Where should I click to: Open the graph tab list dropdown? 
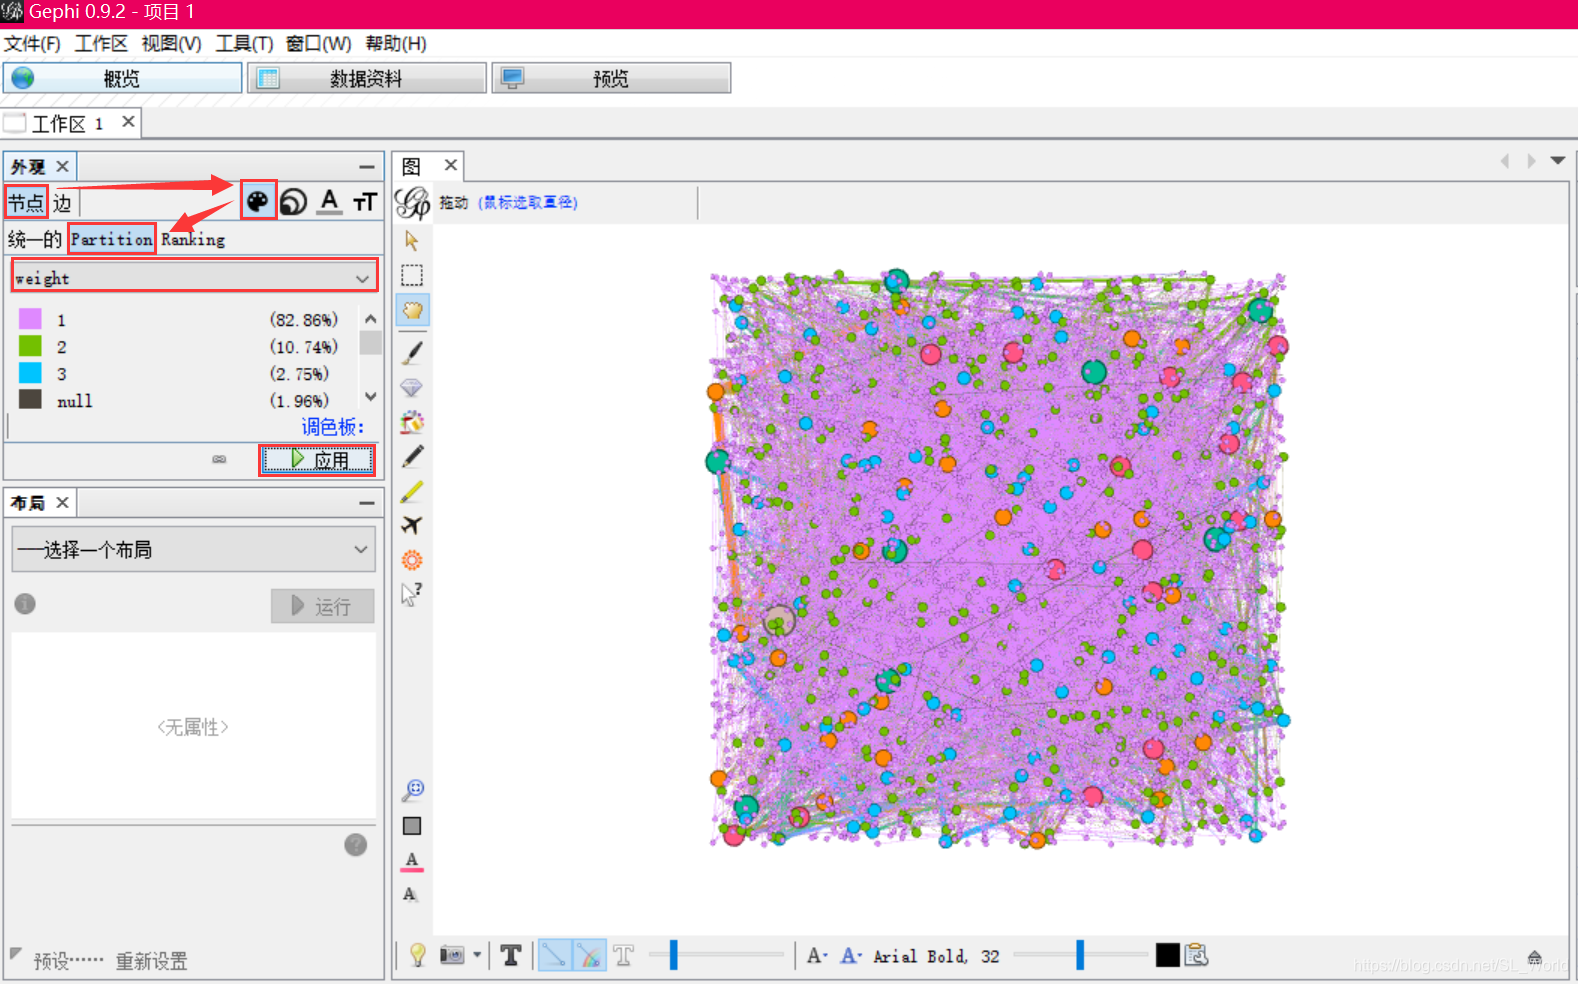tap(1557, 160)
